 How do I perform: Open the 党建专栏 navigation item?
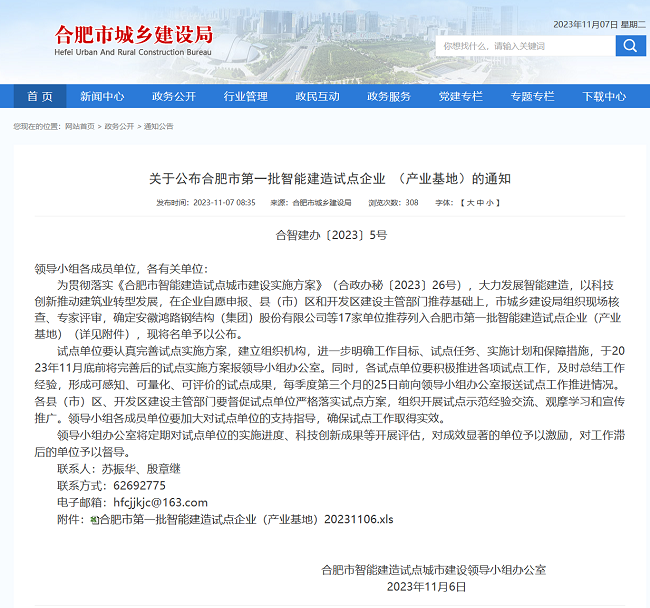pyautogui.click(x=460, y=97)
